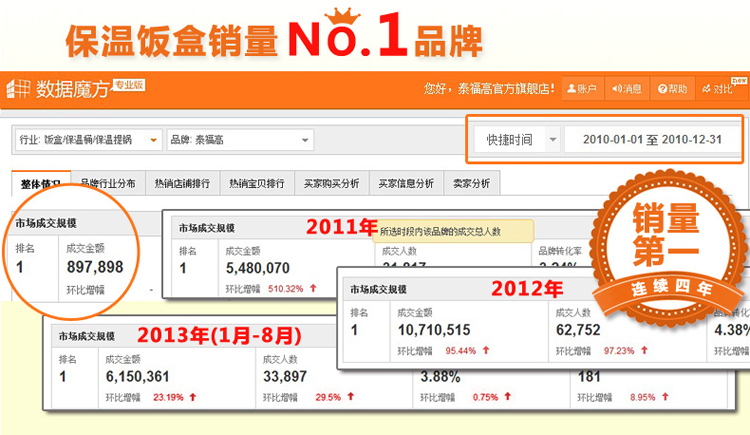Screen dimensions: 750x435
Task: Click the 所选时段内该品牌的成交总人数 tooltip
Action: (x=452, y=232)
